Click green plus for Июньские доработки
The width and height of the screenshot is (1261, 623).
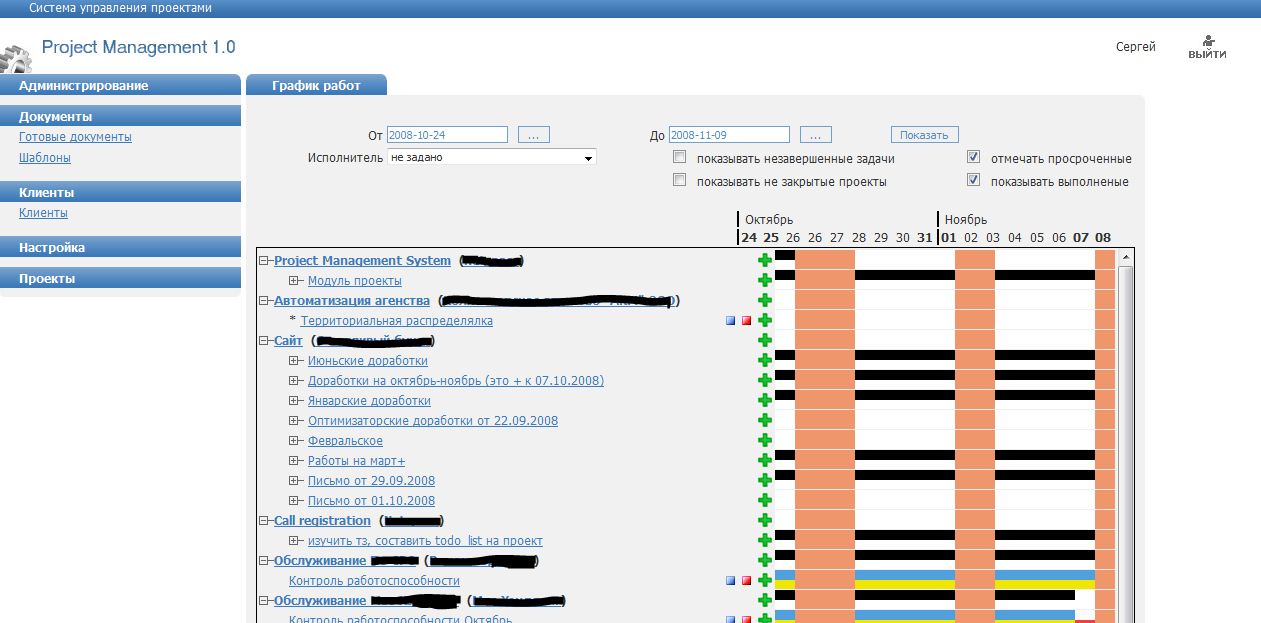pyautogui.click(x=765, y=360)
